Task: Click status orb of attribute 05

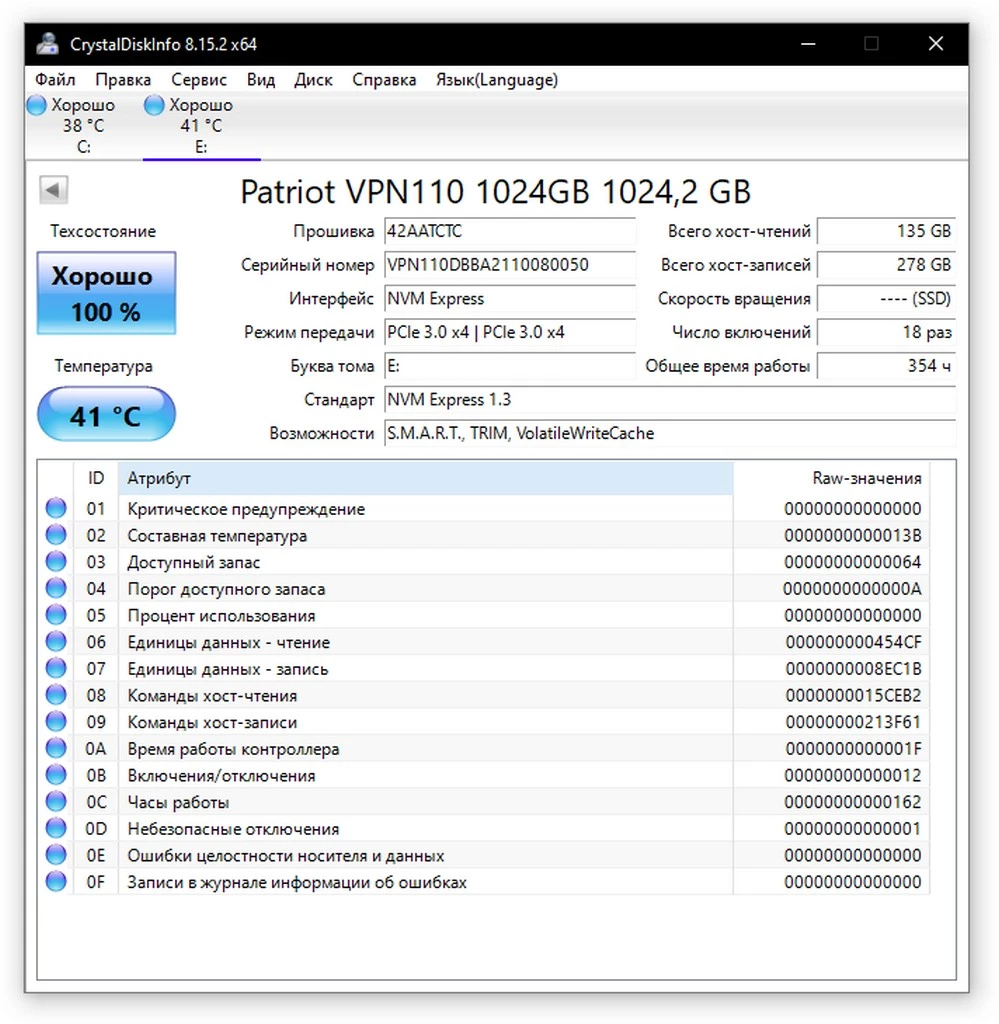Action: tap(56, 615)
